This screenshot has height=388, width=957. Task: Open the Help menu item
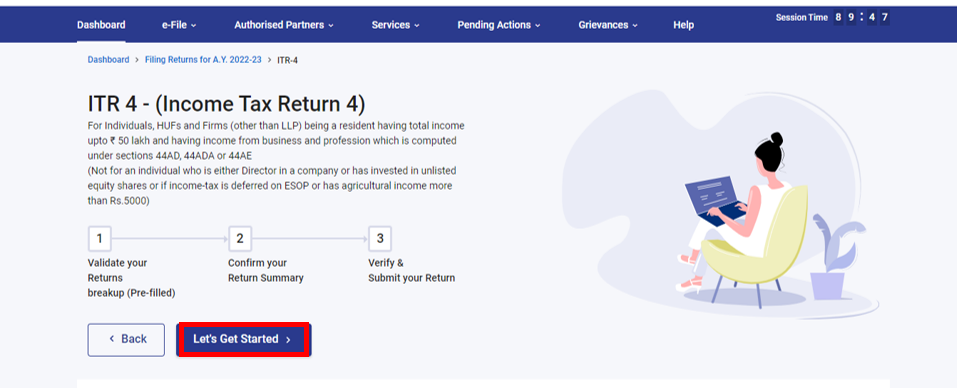(x=684, y=25)
